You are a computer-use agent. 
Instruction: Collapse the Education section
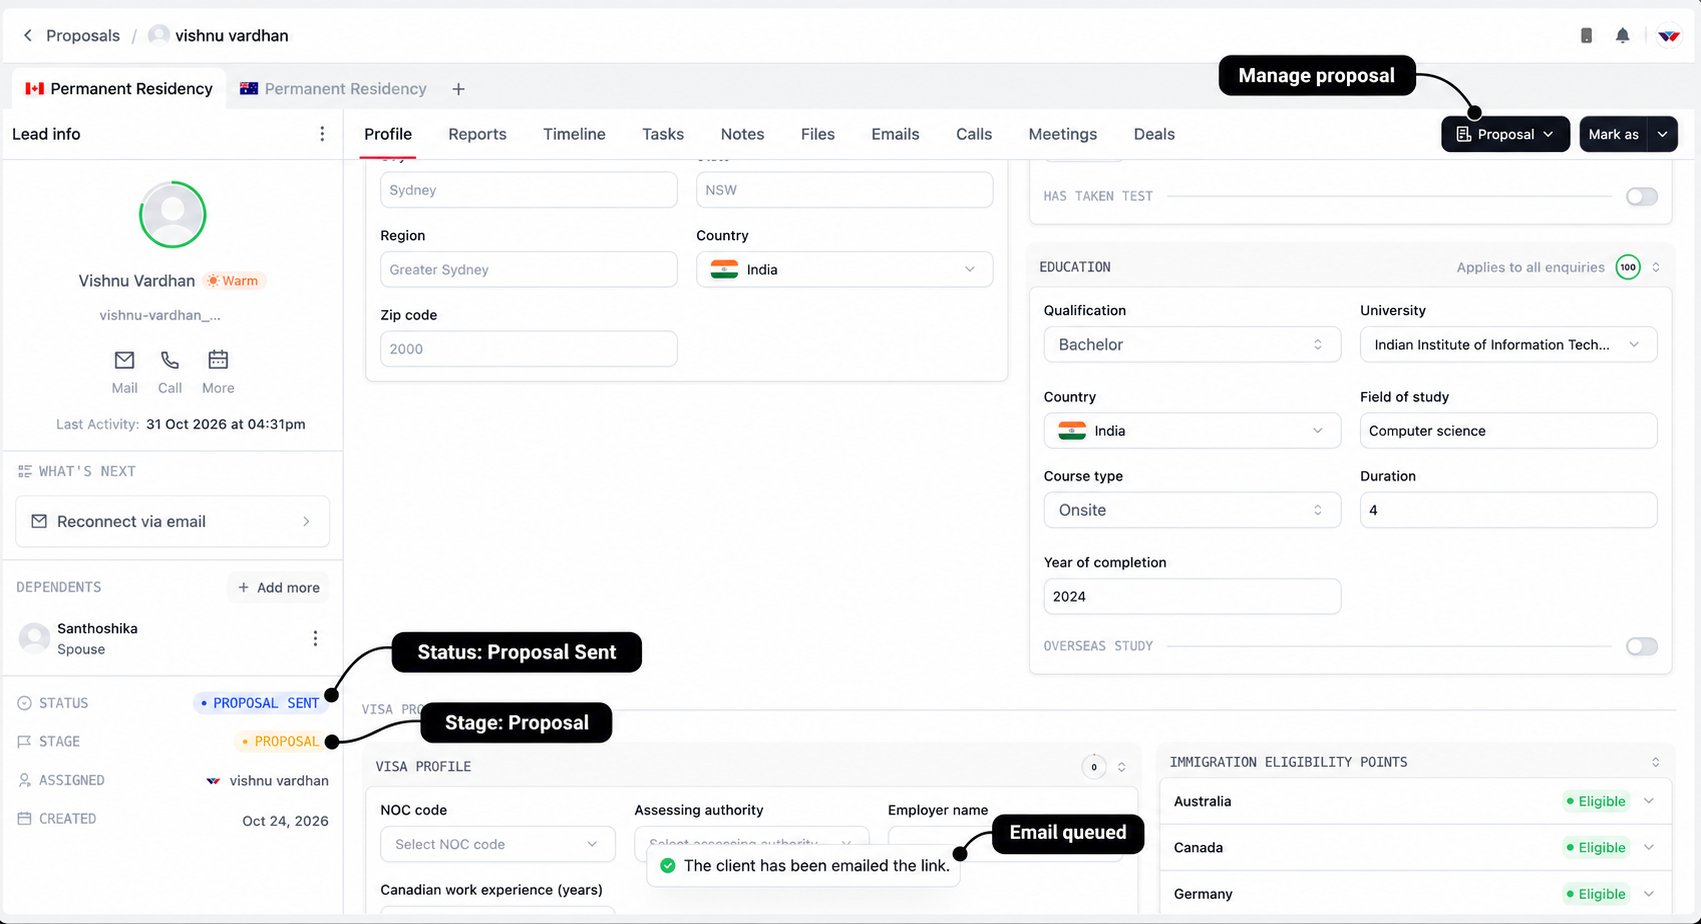coord(1656,267)
